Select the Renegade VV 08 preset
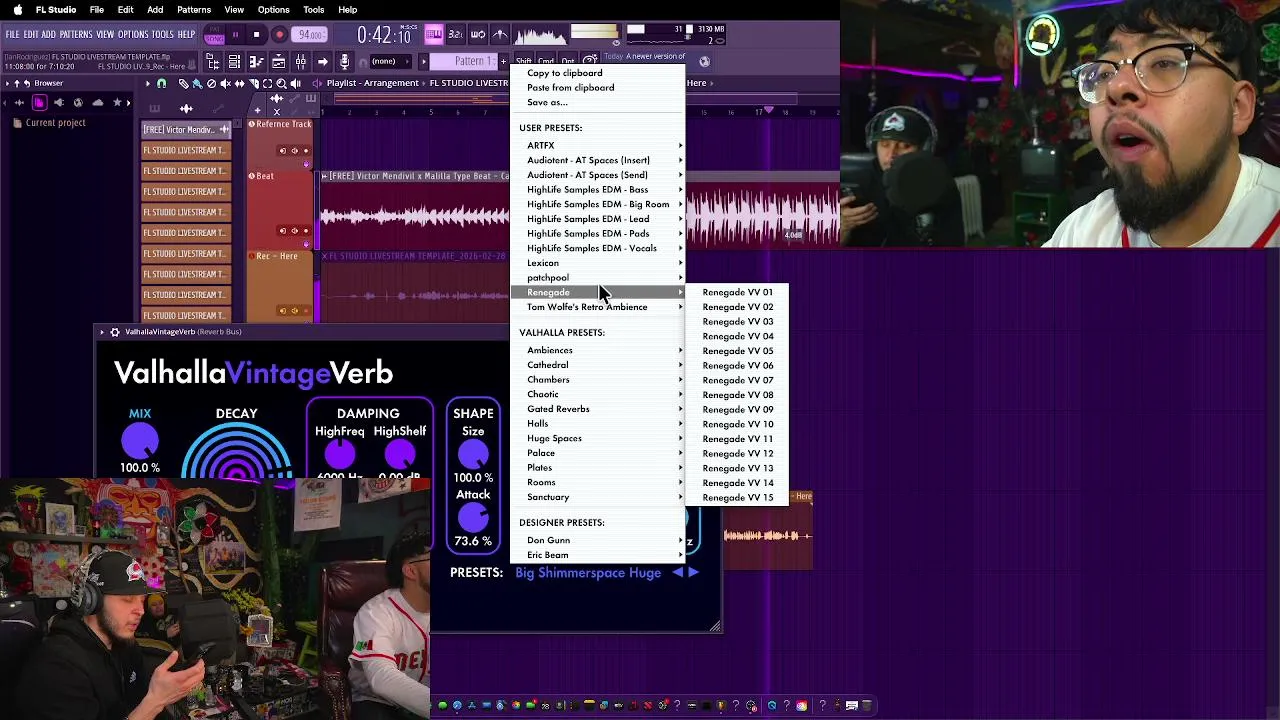The image size is (1280, 720). [738, 395]
